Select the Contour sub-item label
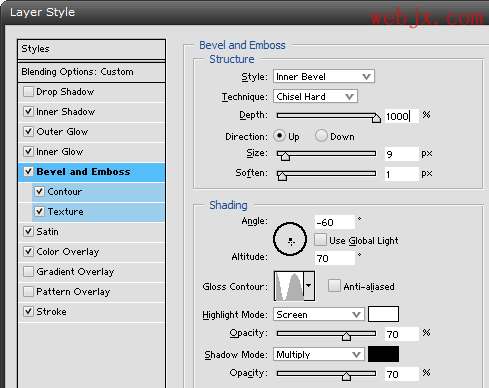Screen dimensions: 489x388 (x=65, y=192)
